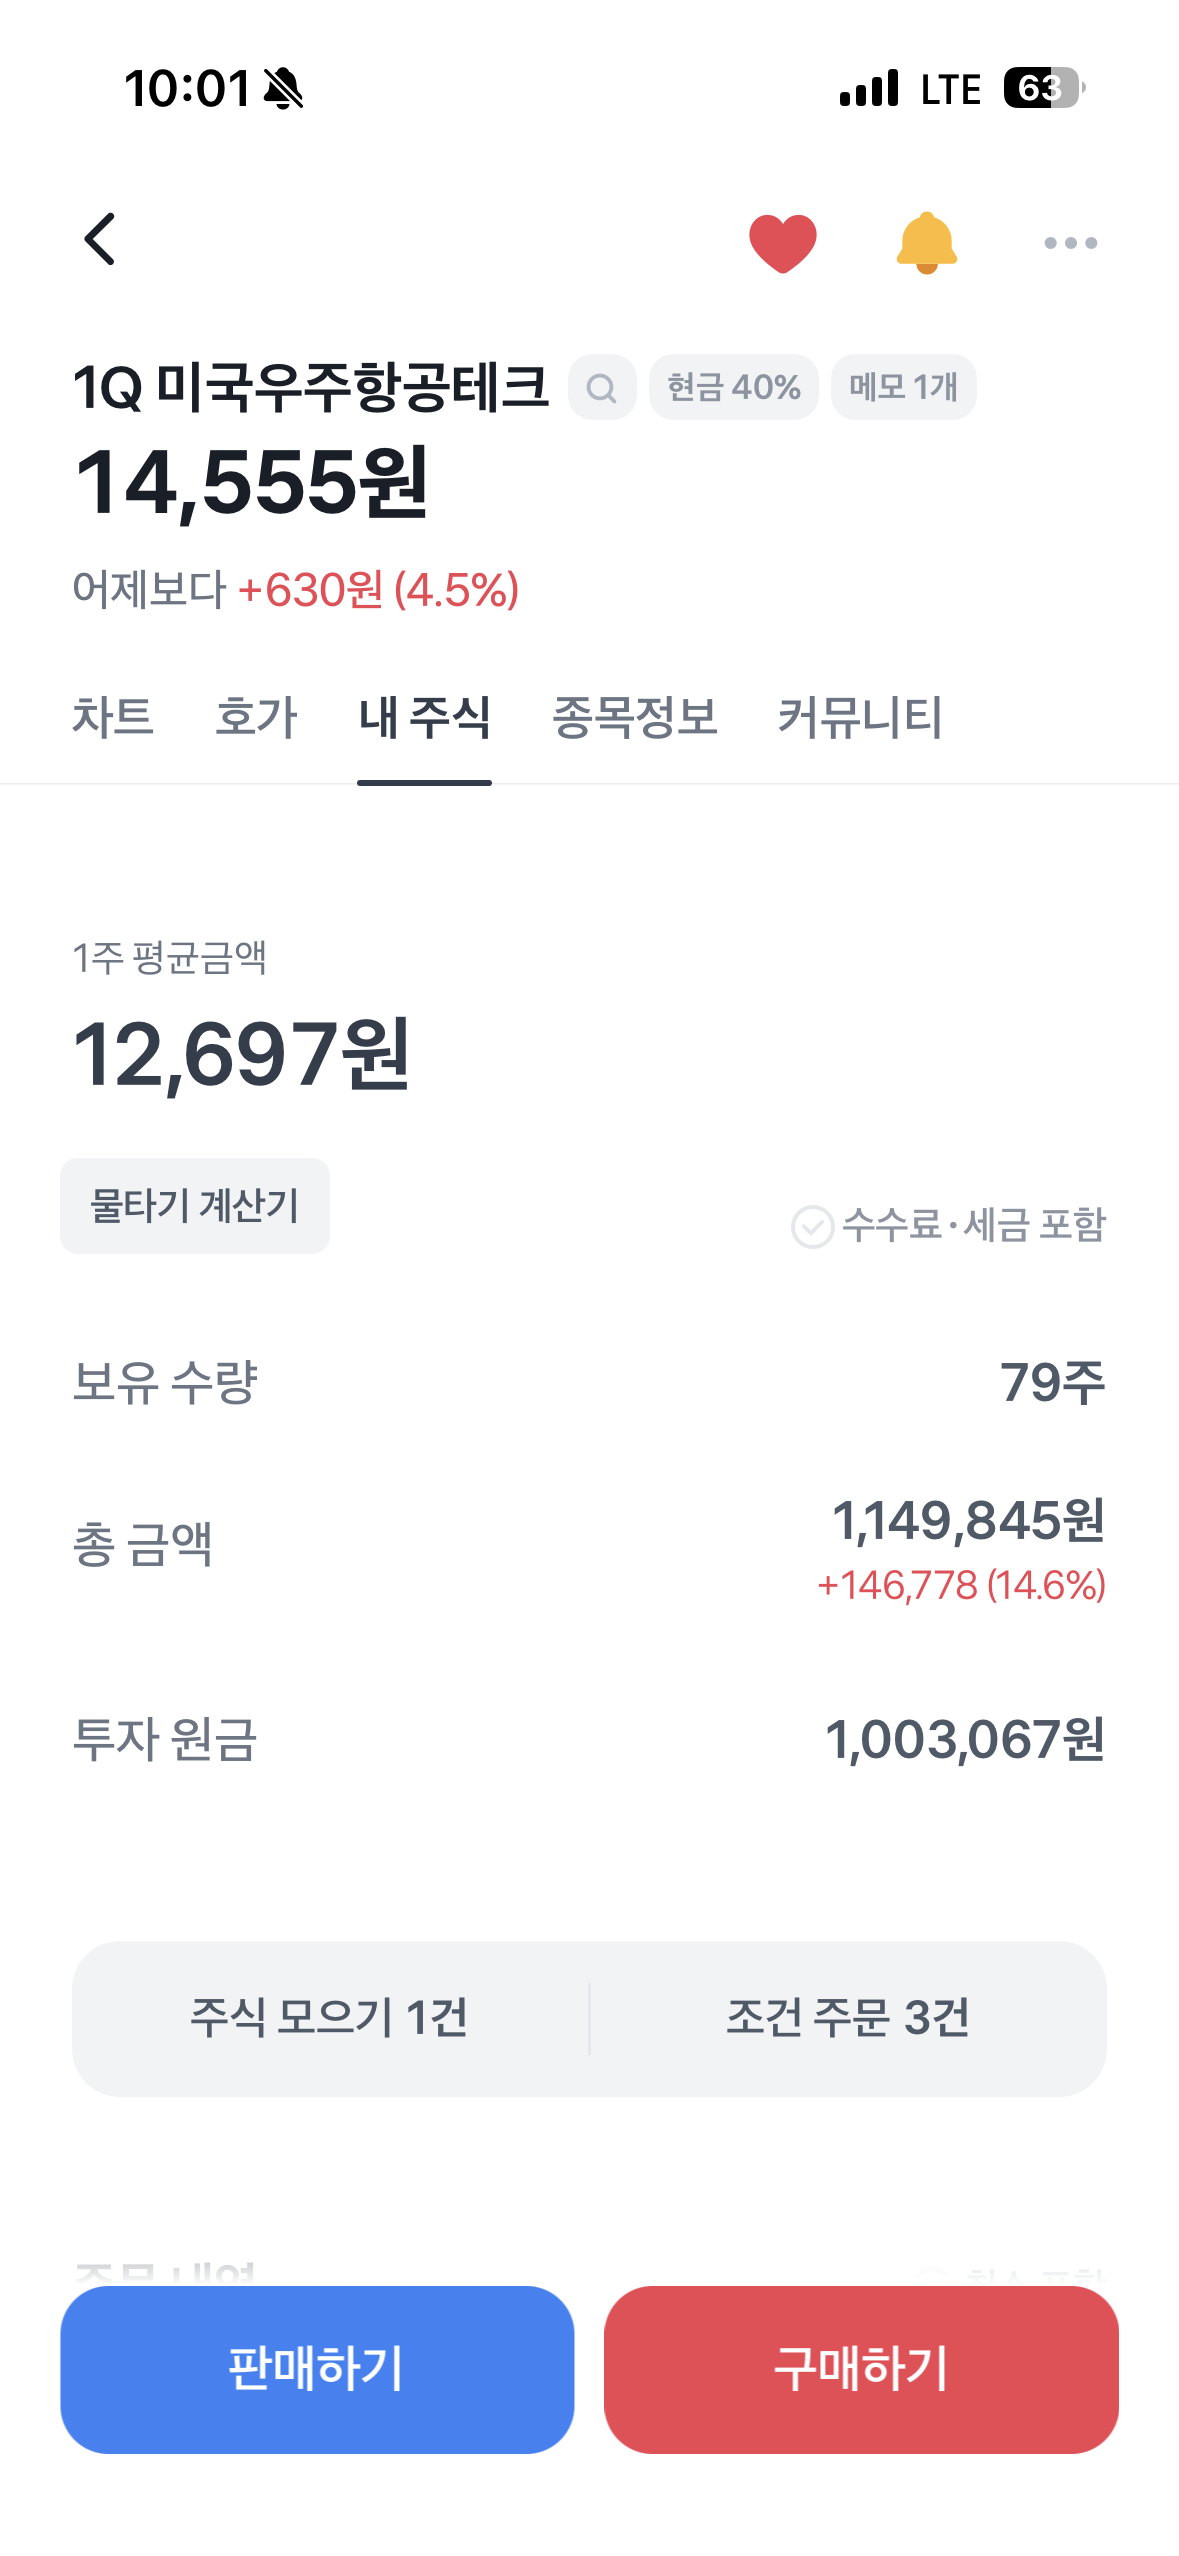Open the three-dot more options menu
The width and height of the screenshot is (1179, 2556).
tap(1070, 243)
